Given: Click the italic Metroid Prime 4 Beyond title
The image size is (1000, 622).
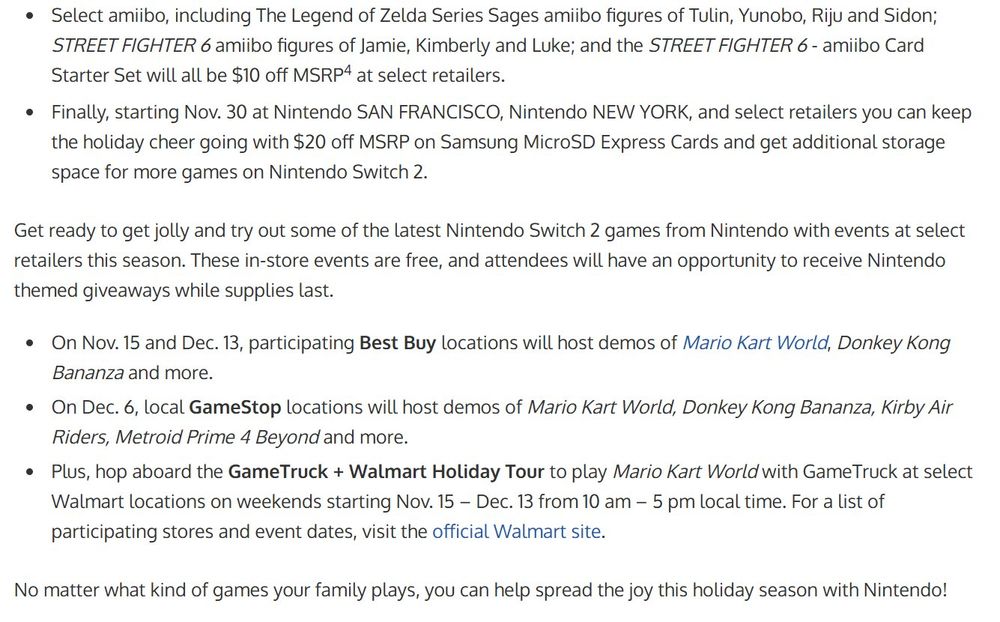Looking at the screenshot, I should (217, 437).
